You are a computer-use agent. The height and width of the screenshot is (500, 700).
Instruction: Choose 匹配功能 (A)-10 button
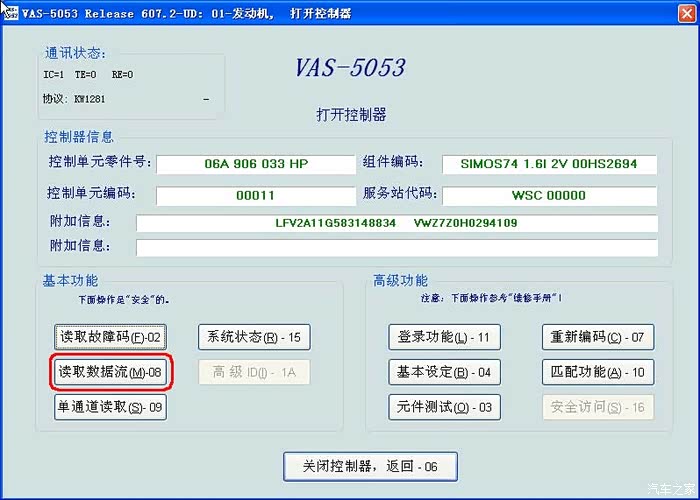[x=598, y=372]
